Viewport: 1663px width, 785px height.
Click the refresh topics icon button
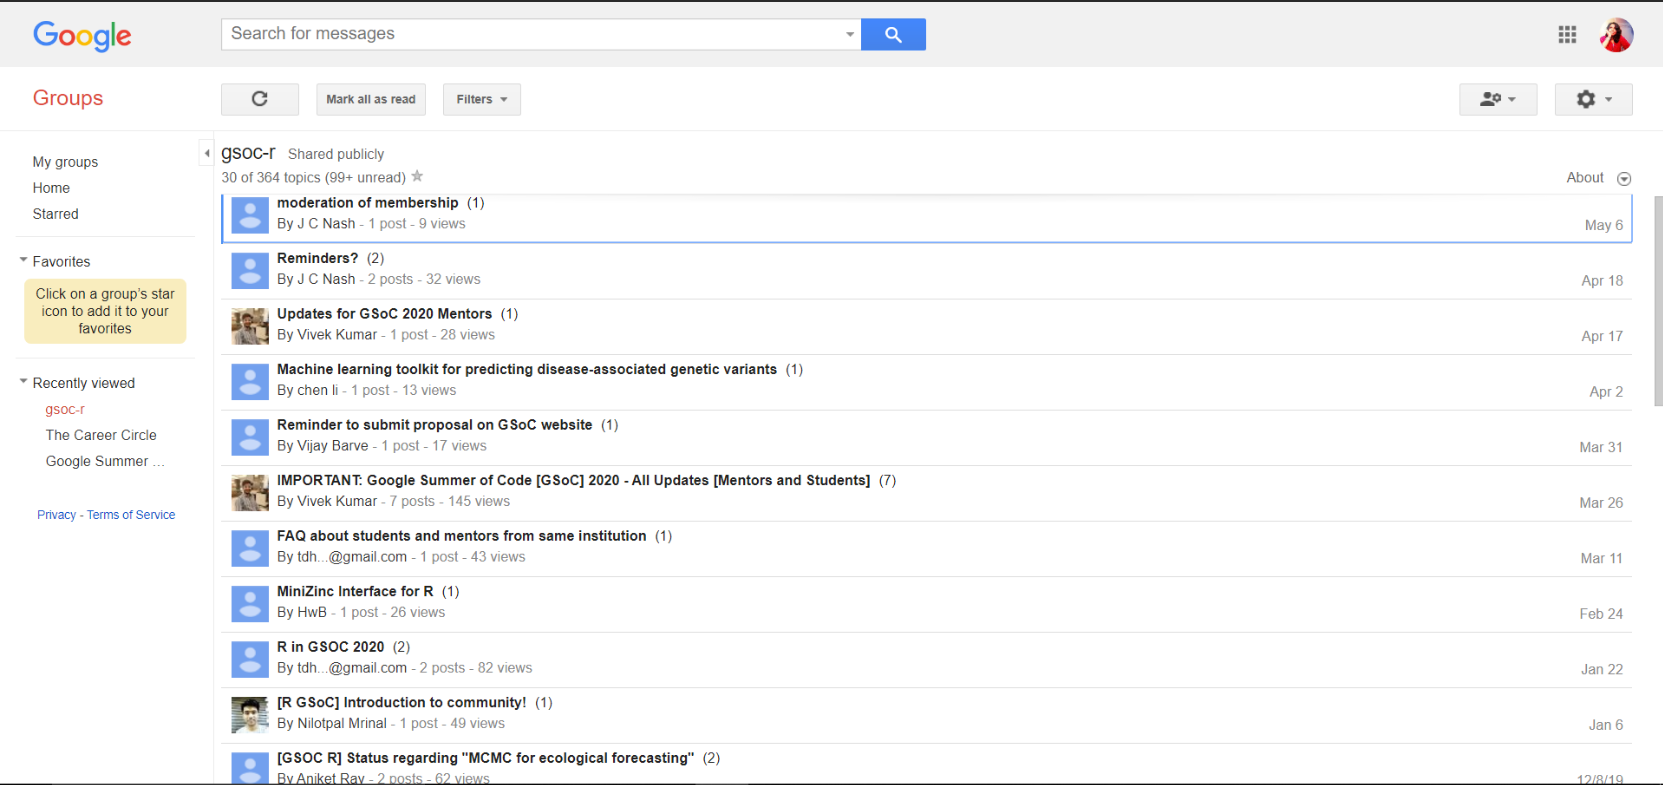[x=260, y=99]
